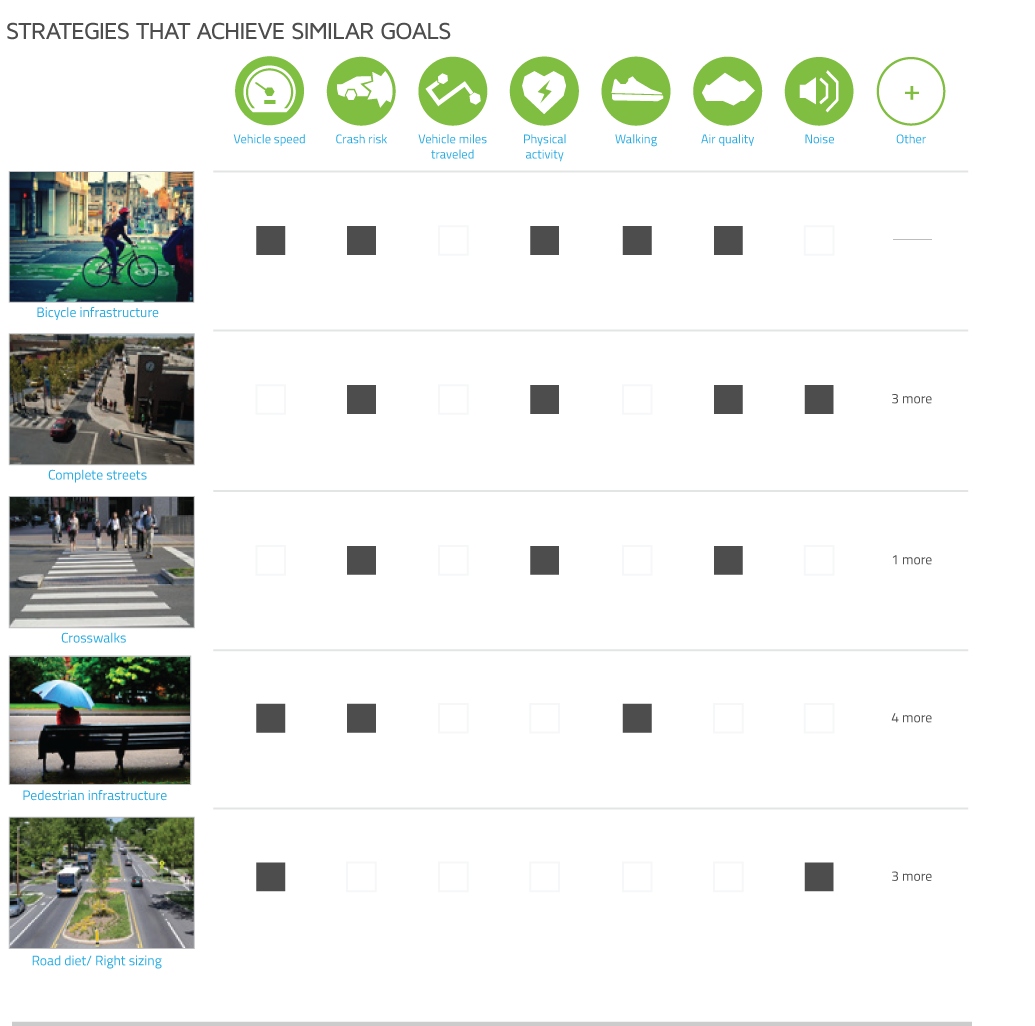
Task: Select the Walking shoe icon
Action: 636,91
